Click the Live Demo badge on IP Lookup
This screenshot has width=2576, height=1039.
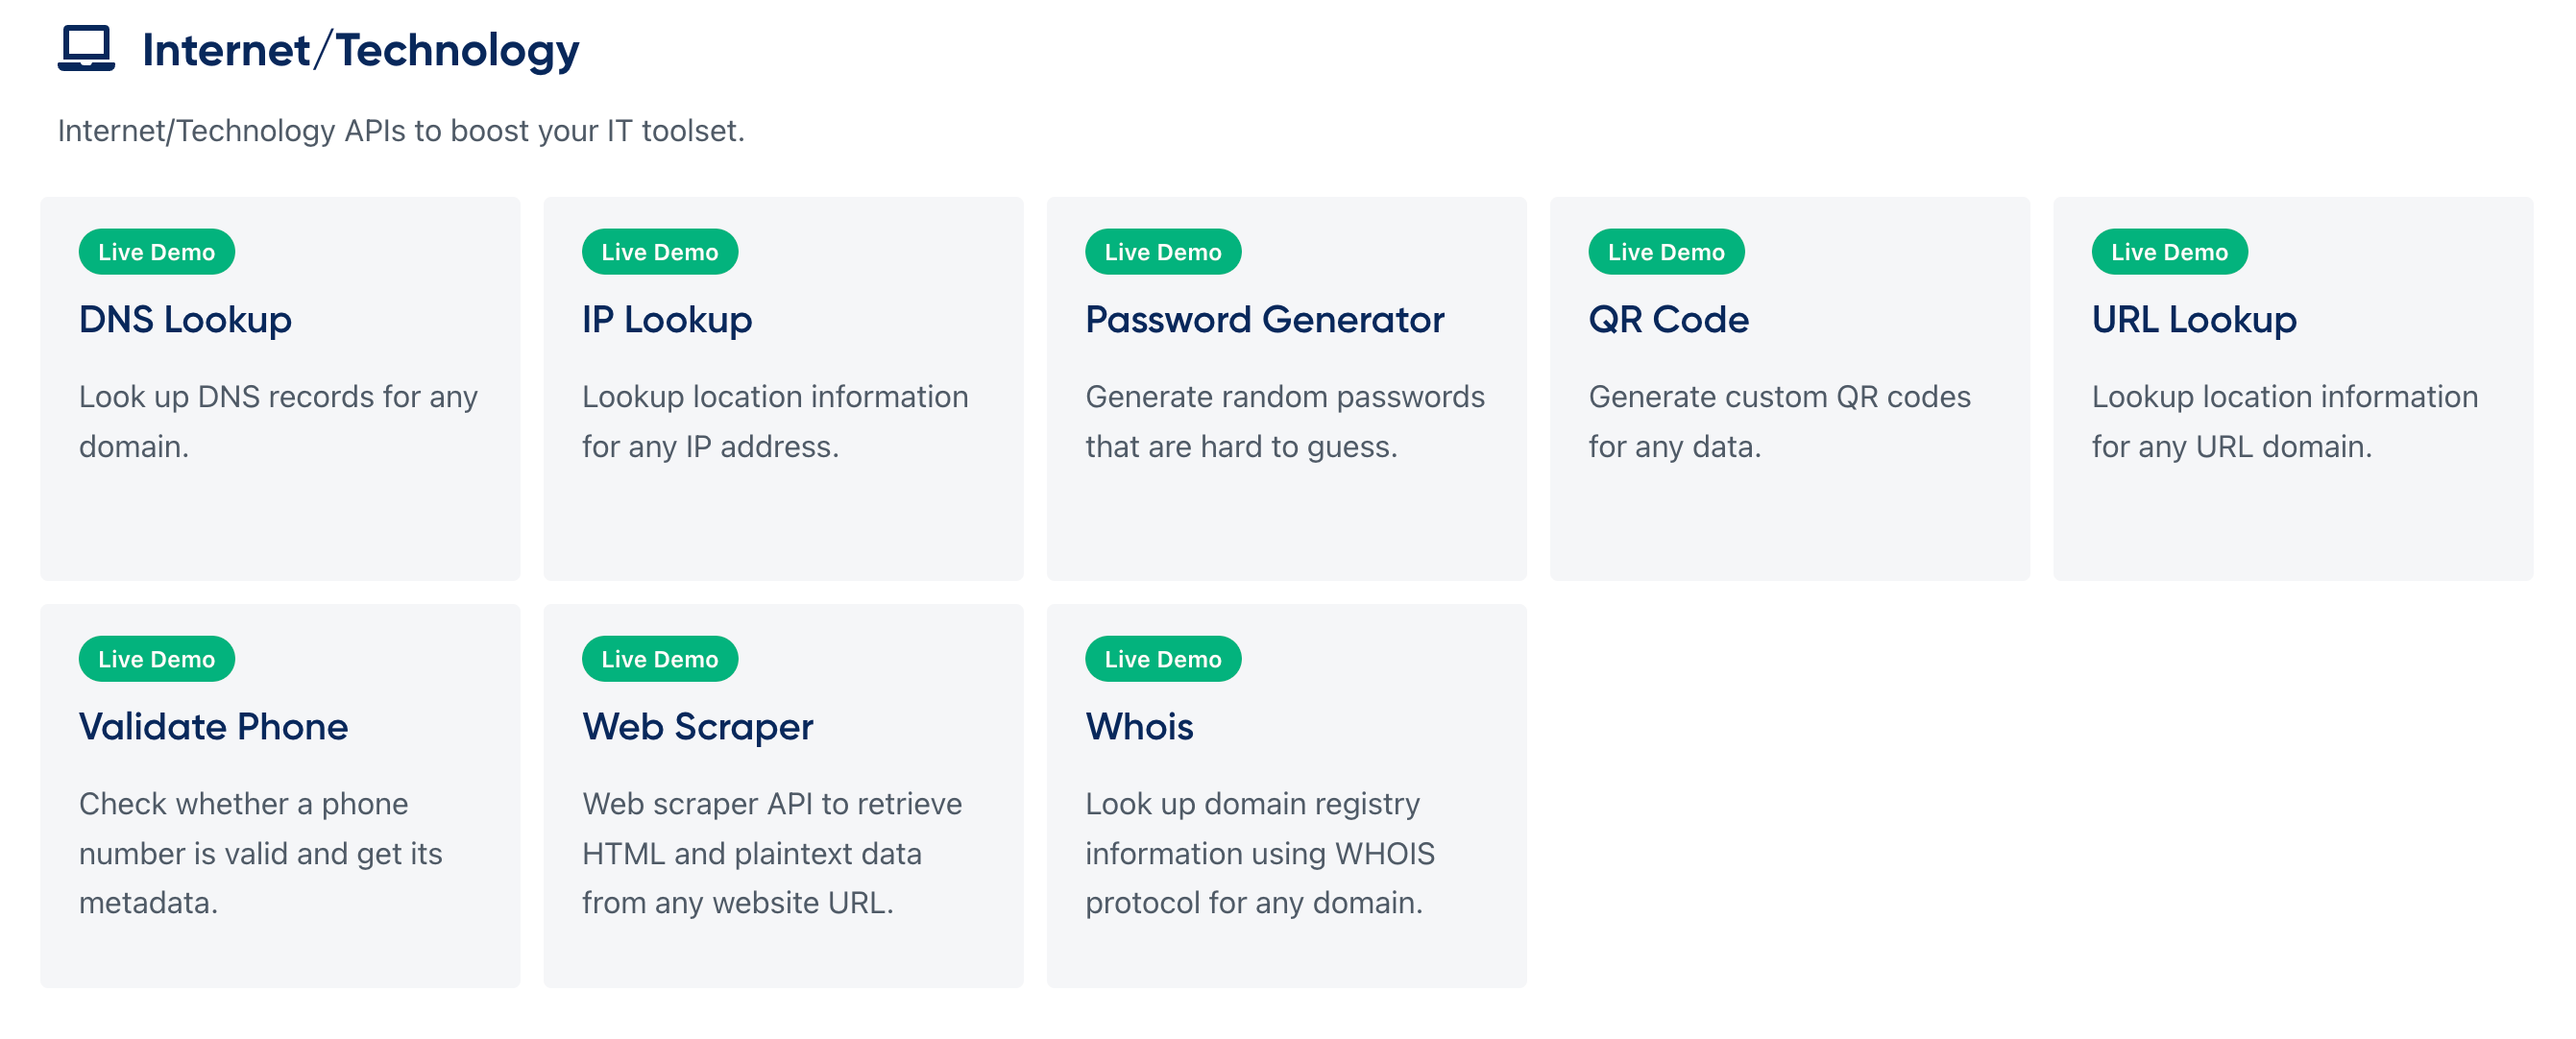tap(659, 251)
